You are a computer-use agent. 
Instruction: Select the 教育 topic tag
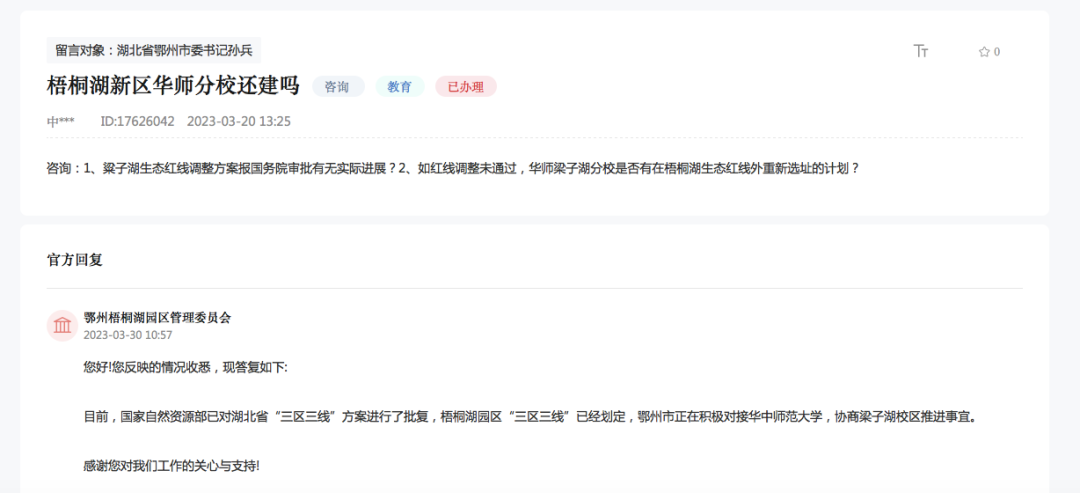400,87
